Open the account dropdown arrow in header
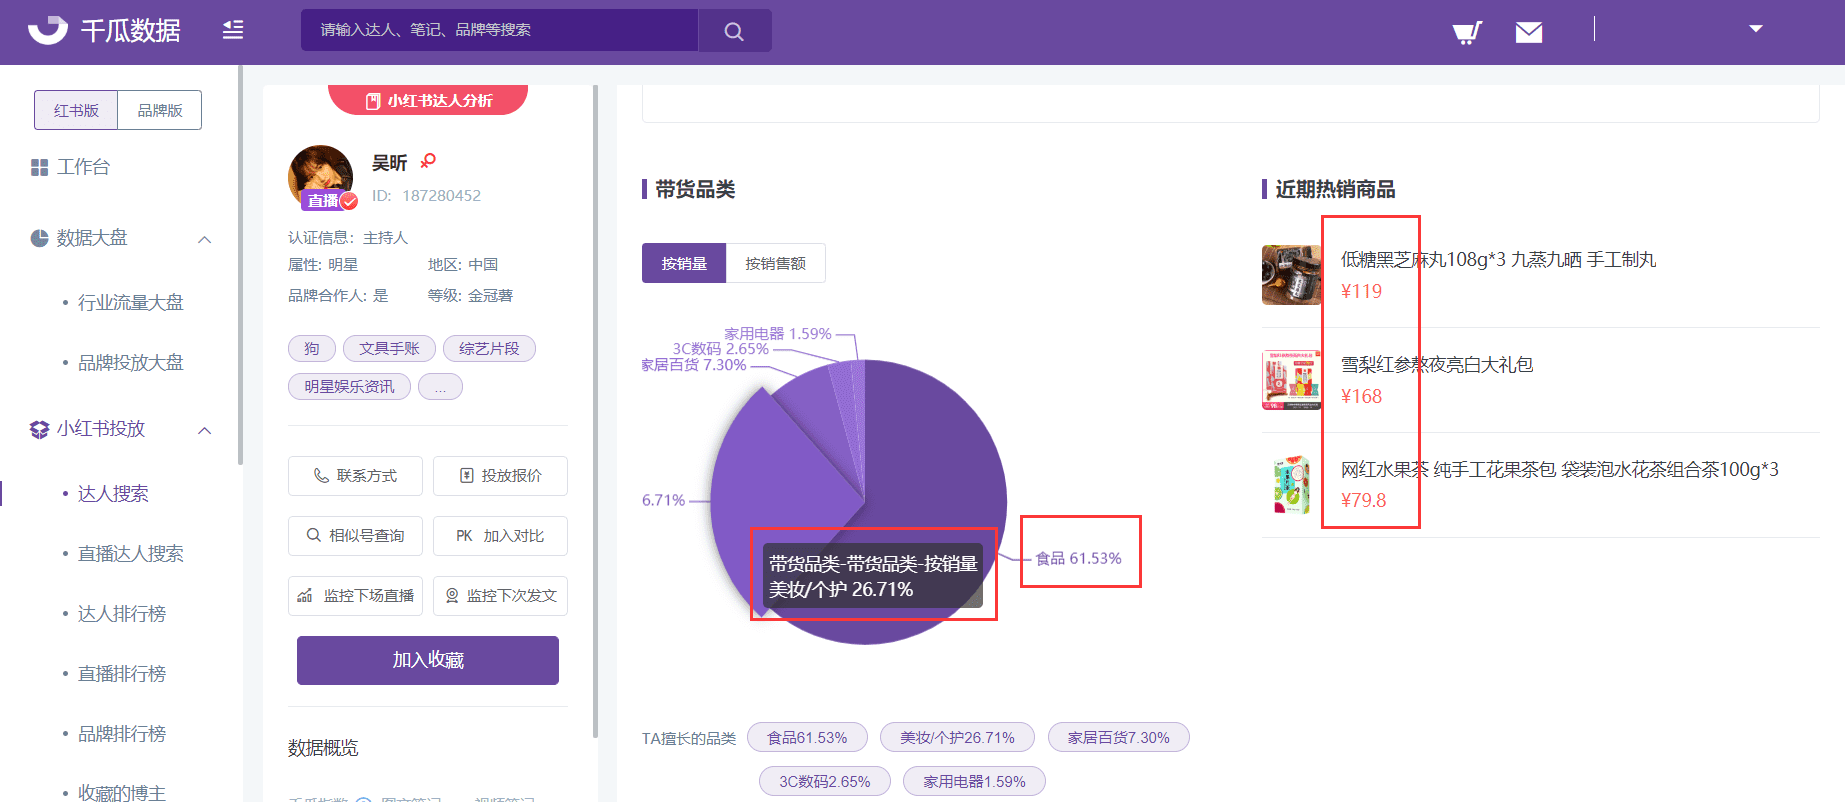The image size is (1845, 802). point(1755,29)
